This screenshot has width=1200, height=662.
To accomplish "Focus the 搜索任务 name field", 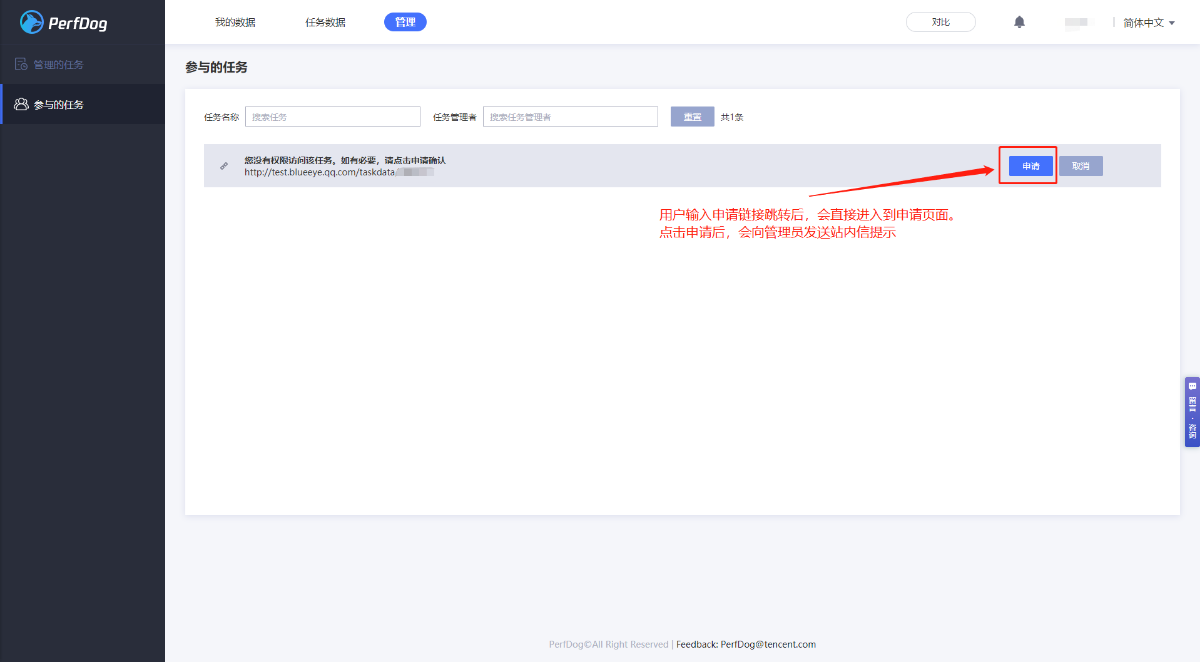I will tap(333, 117).
